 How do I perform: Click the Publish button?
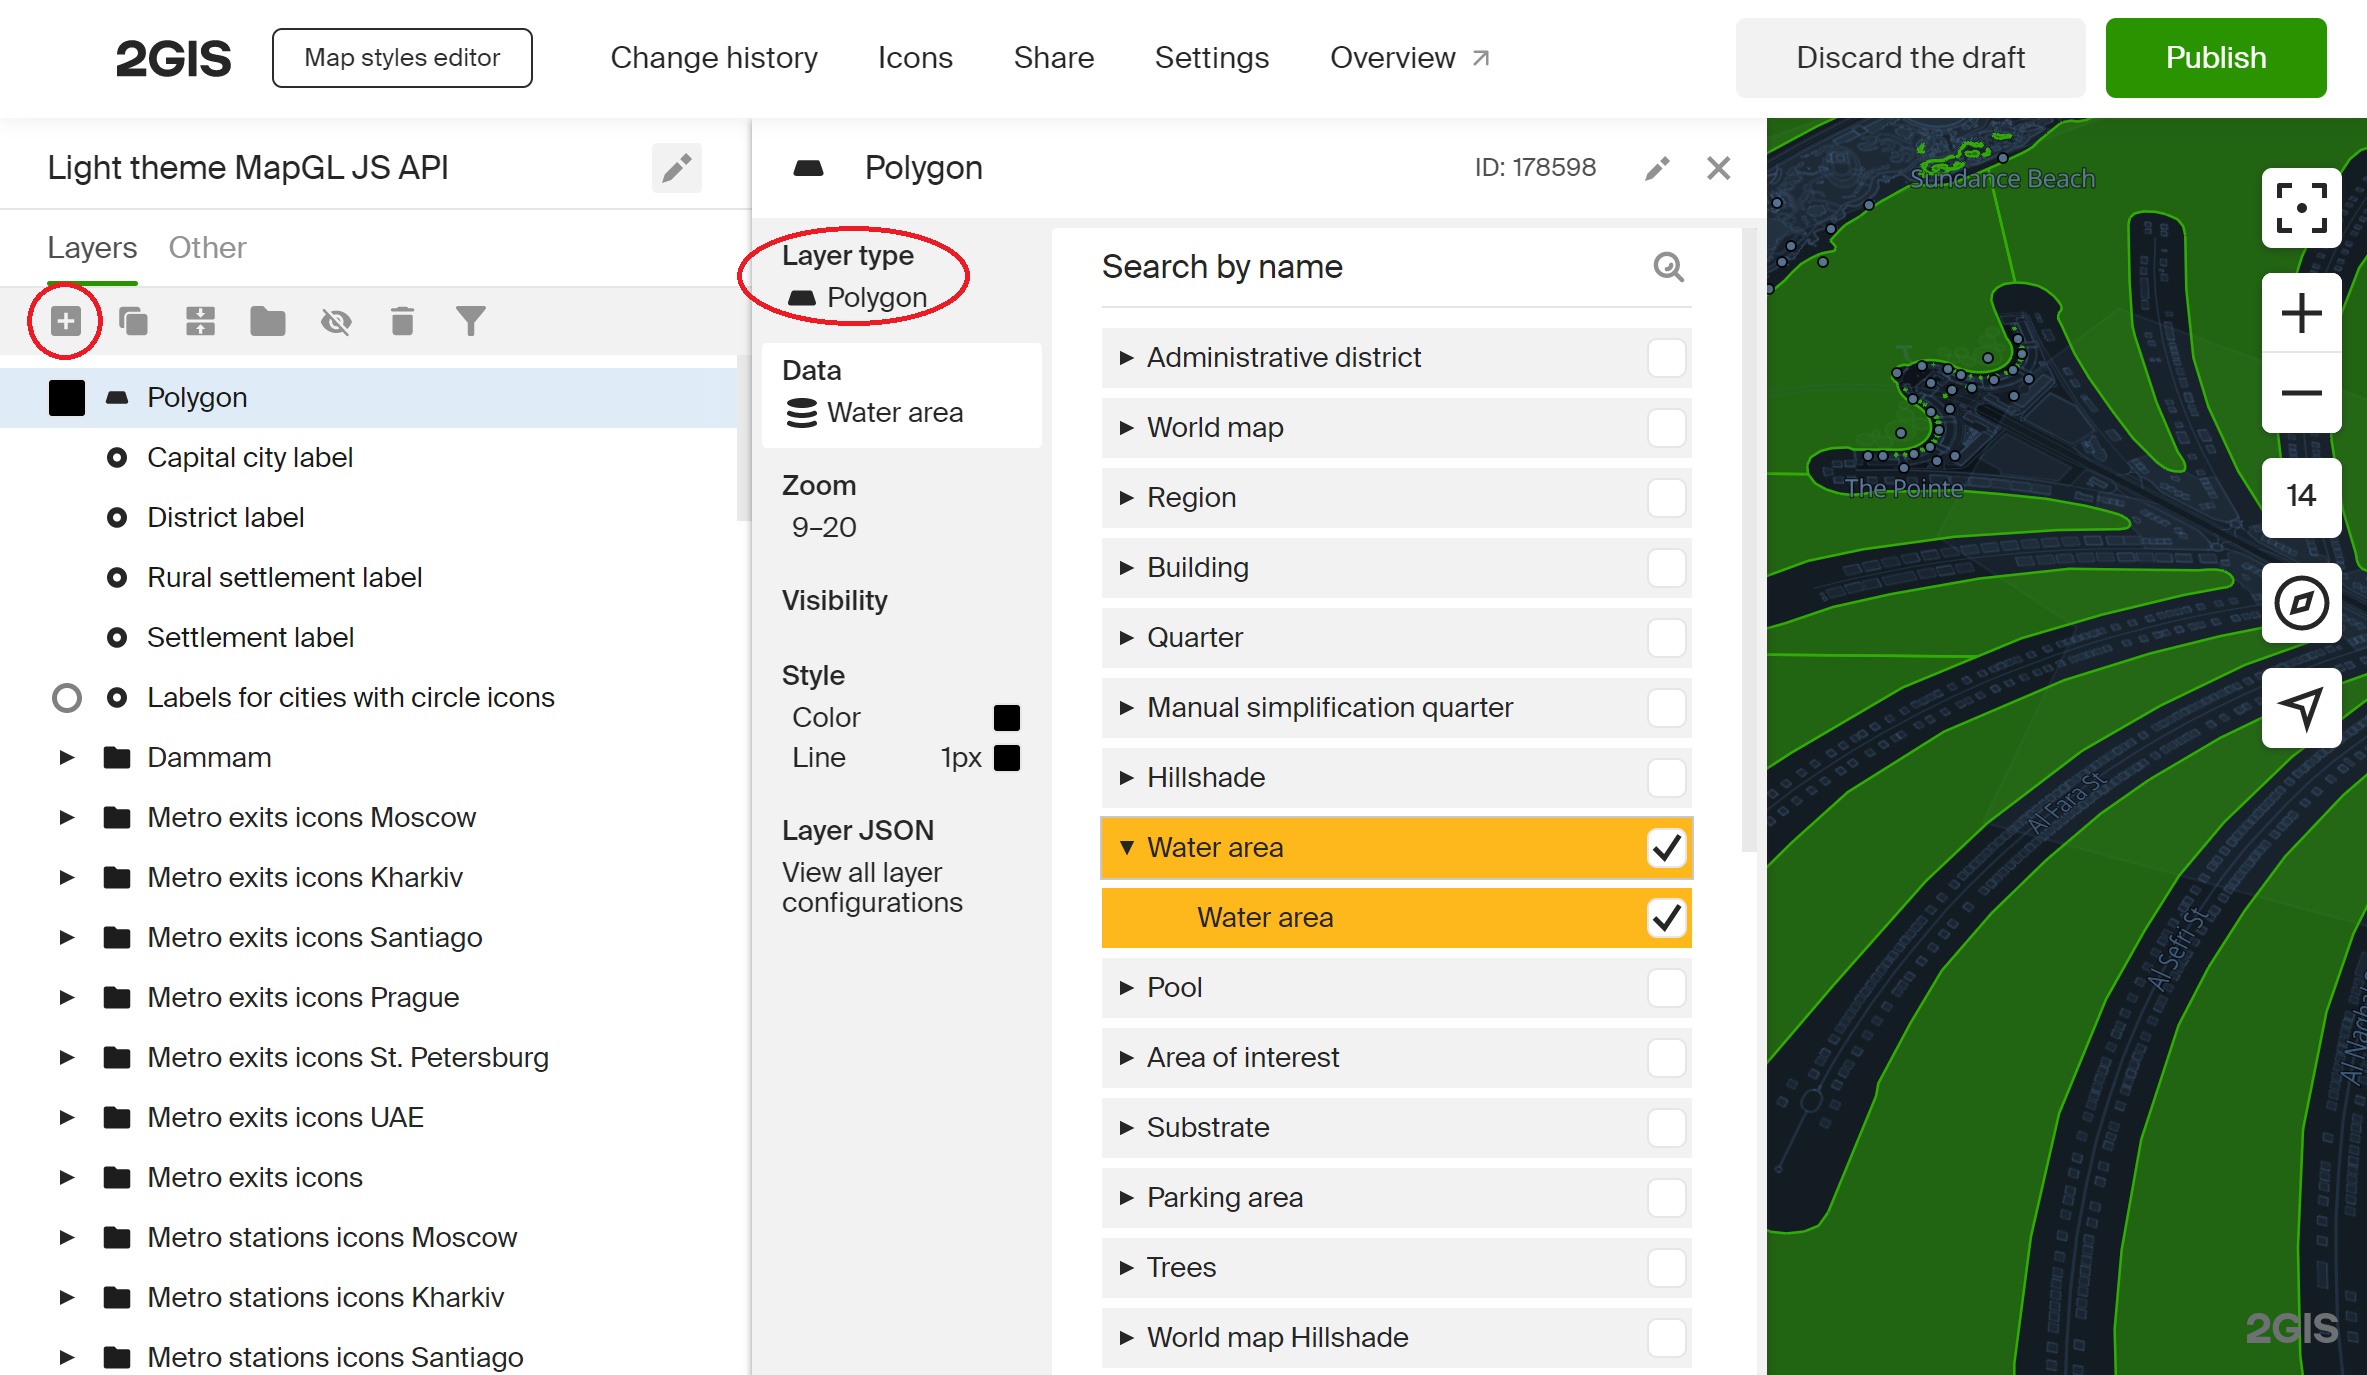coord(2216,57)
